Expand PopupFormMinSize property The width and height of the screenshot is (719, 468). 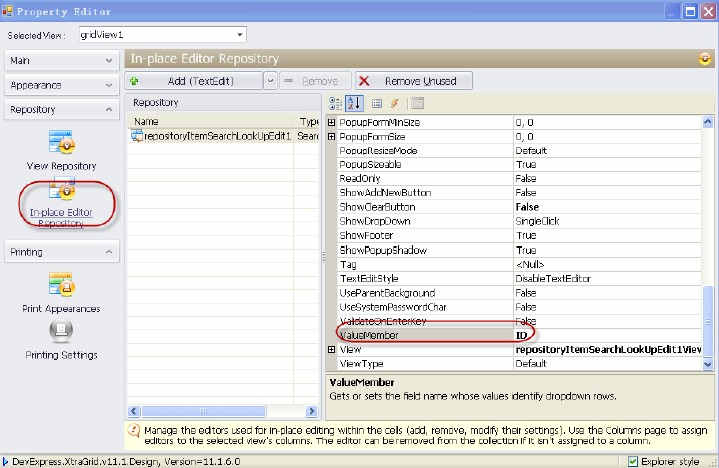coord(332,122)
